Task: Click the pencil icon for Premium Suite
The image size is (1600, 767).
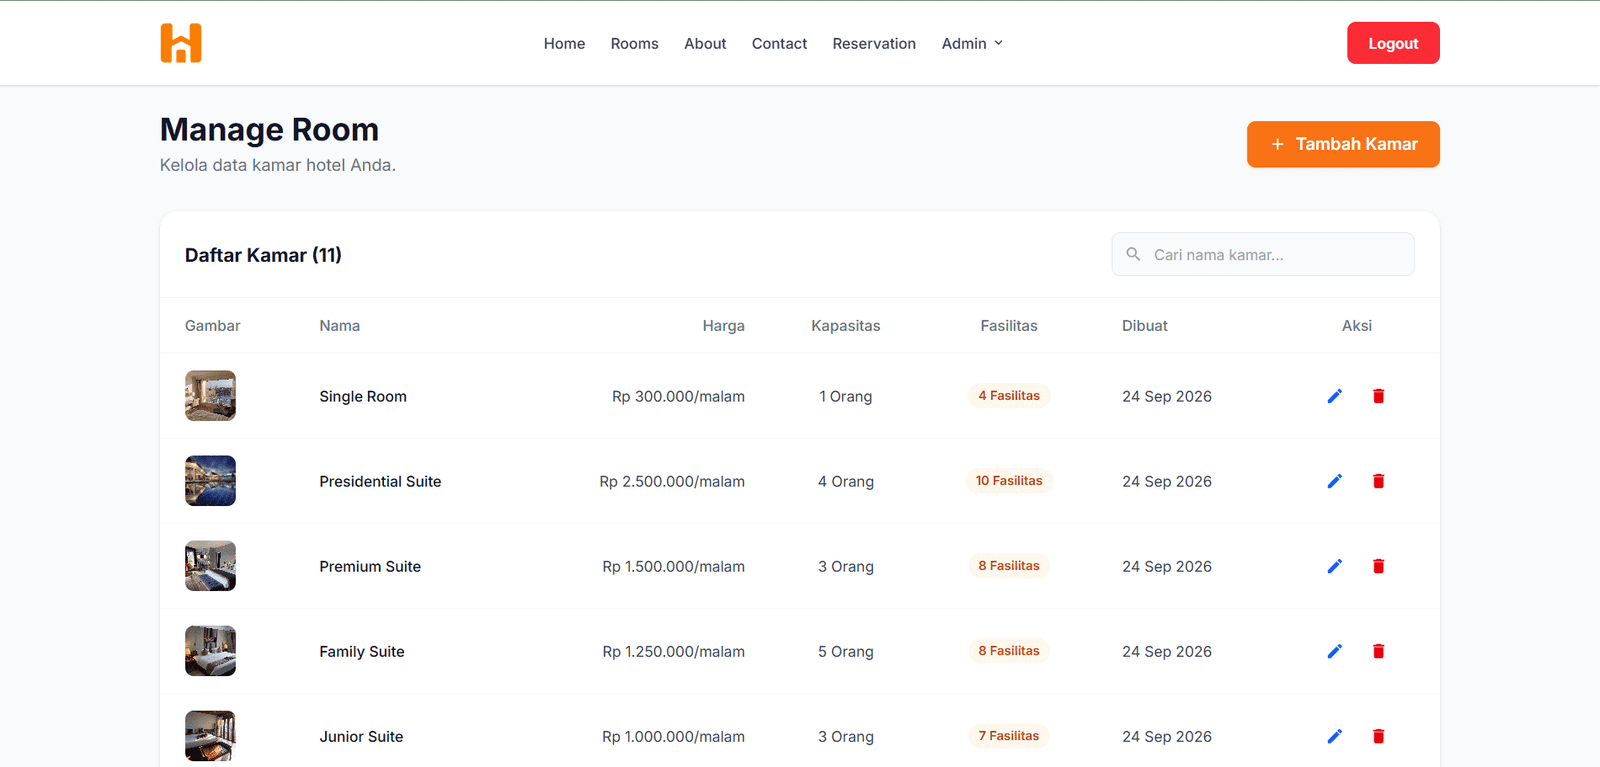Action: click(x=1334, y=566)
